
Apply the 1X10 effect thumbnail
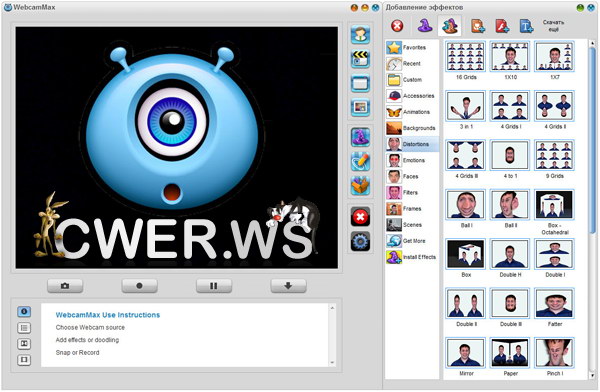510,56
